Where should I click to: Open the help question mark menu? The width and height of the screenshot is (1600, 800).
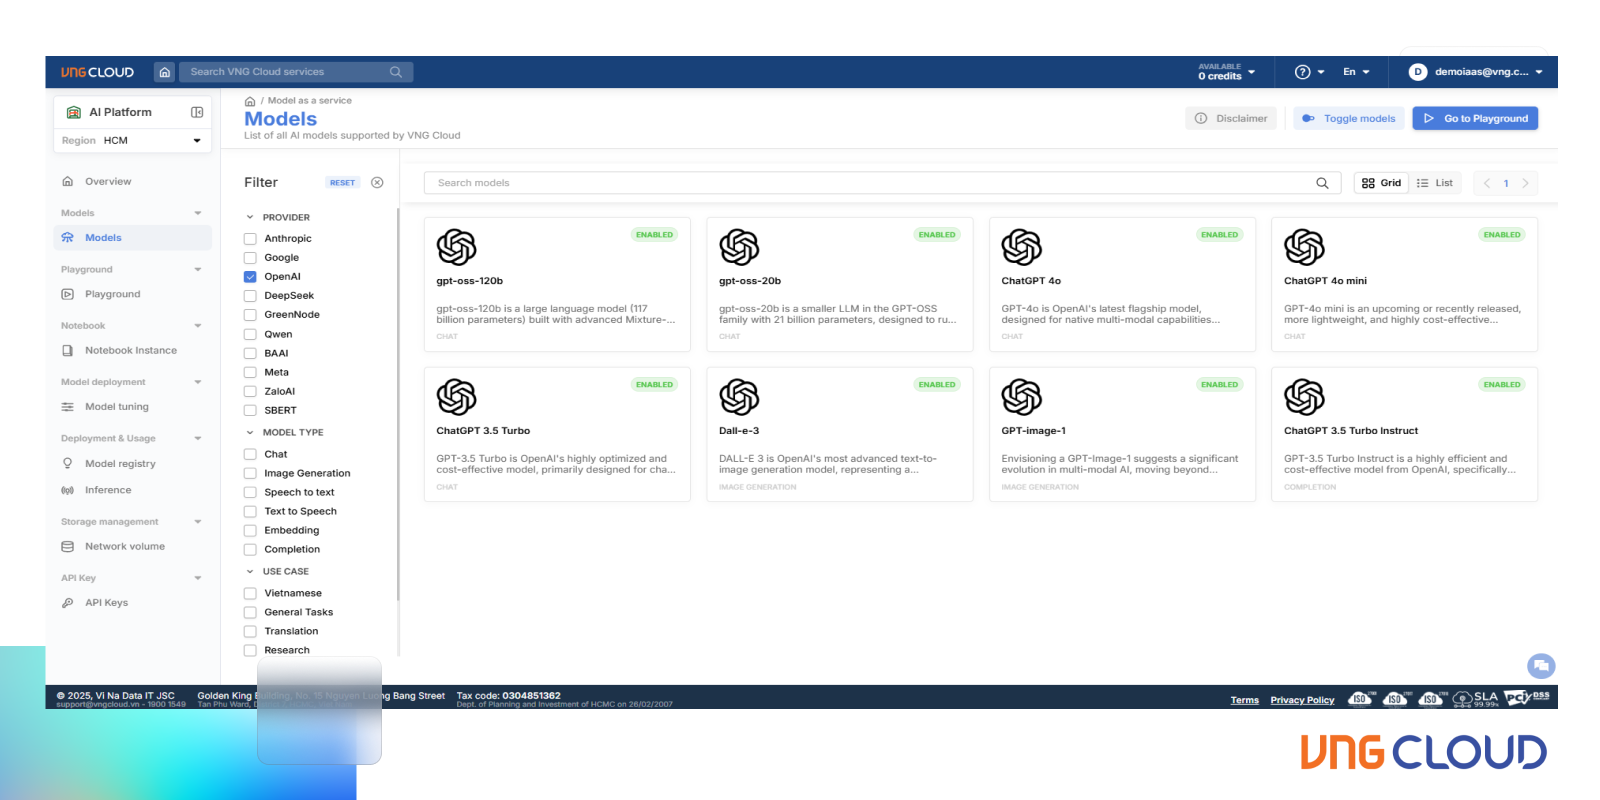(x=1302, y=72)
